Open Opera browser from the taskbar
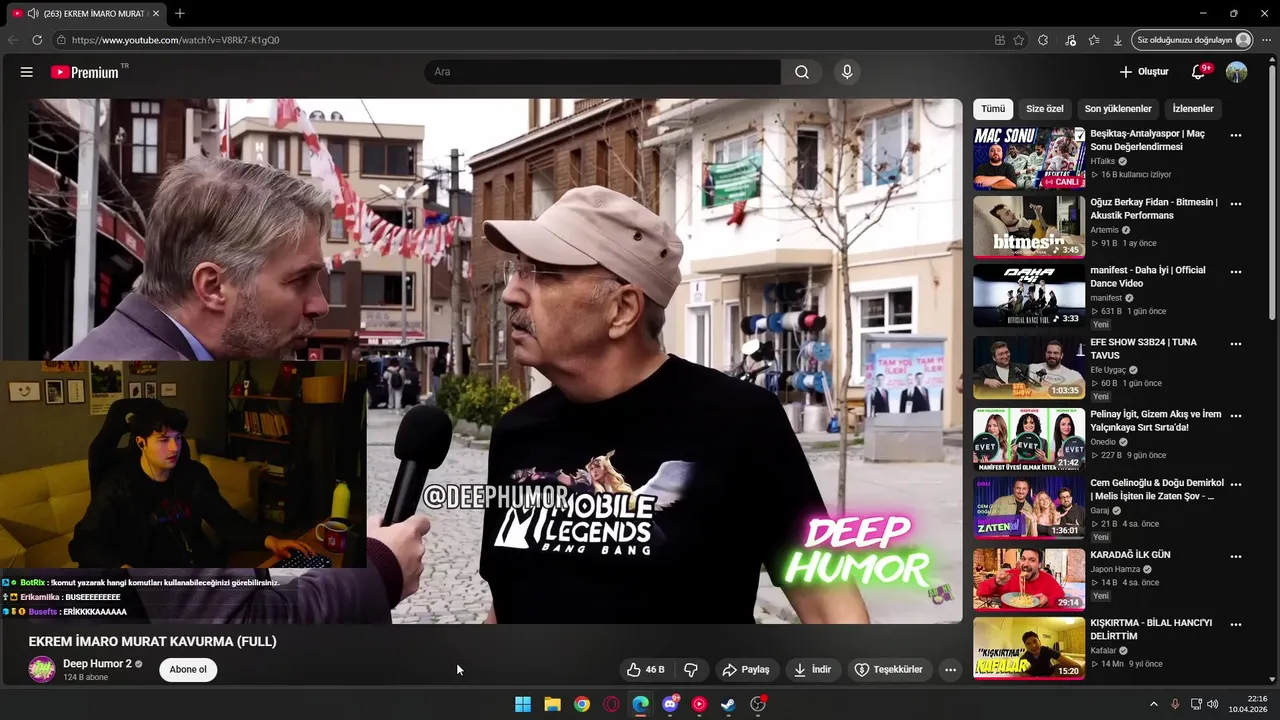 coord(611,704)
